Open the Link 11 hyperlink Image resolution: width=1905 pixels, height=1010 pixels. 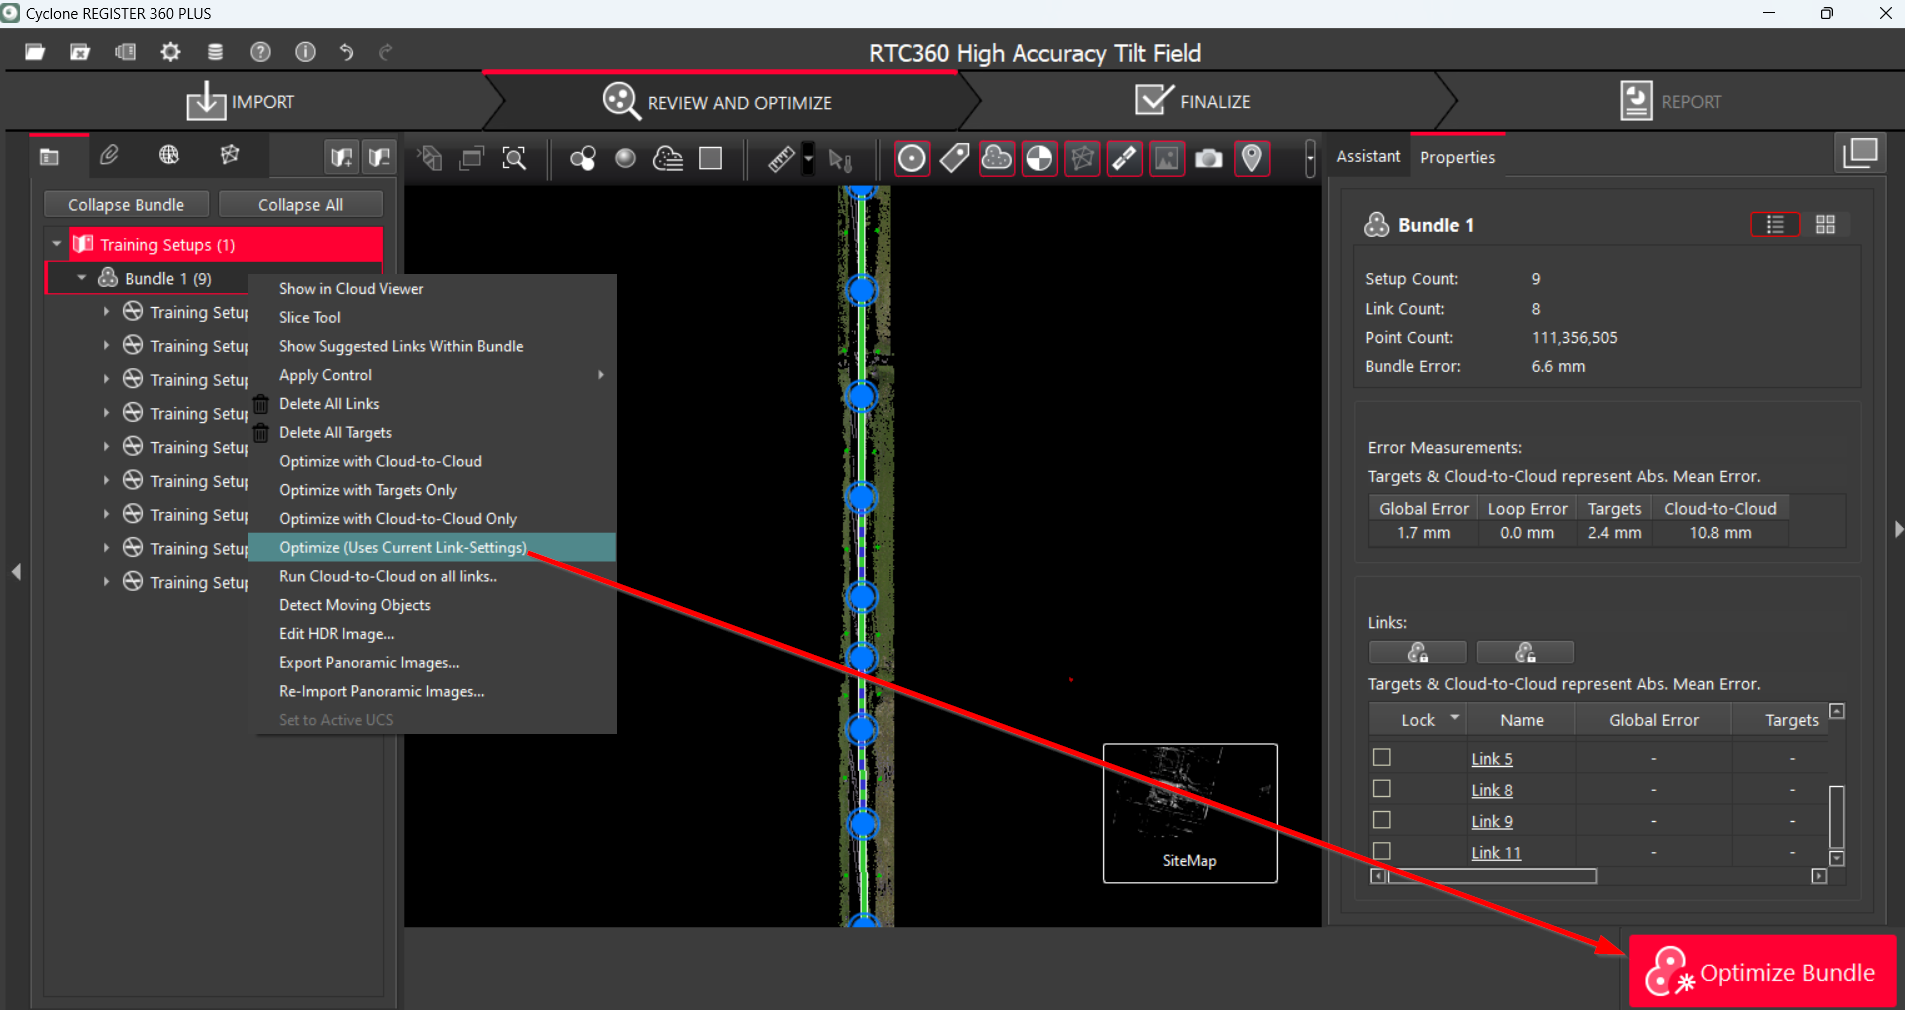coord(1495,853)
